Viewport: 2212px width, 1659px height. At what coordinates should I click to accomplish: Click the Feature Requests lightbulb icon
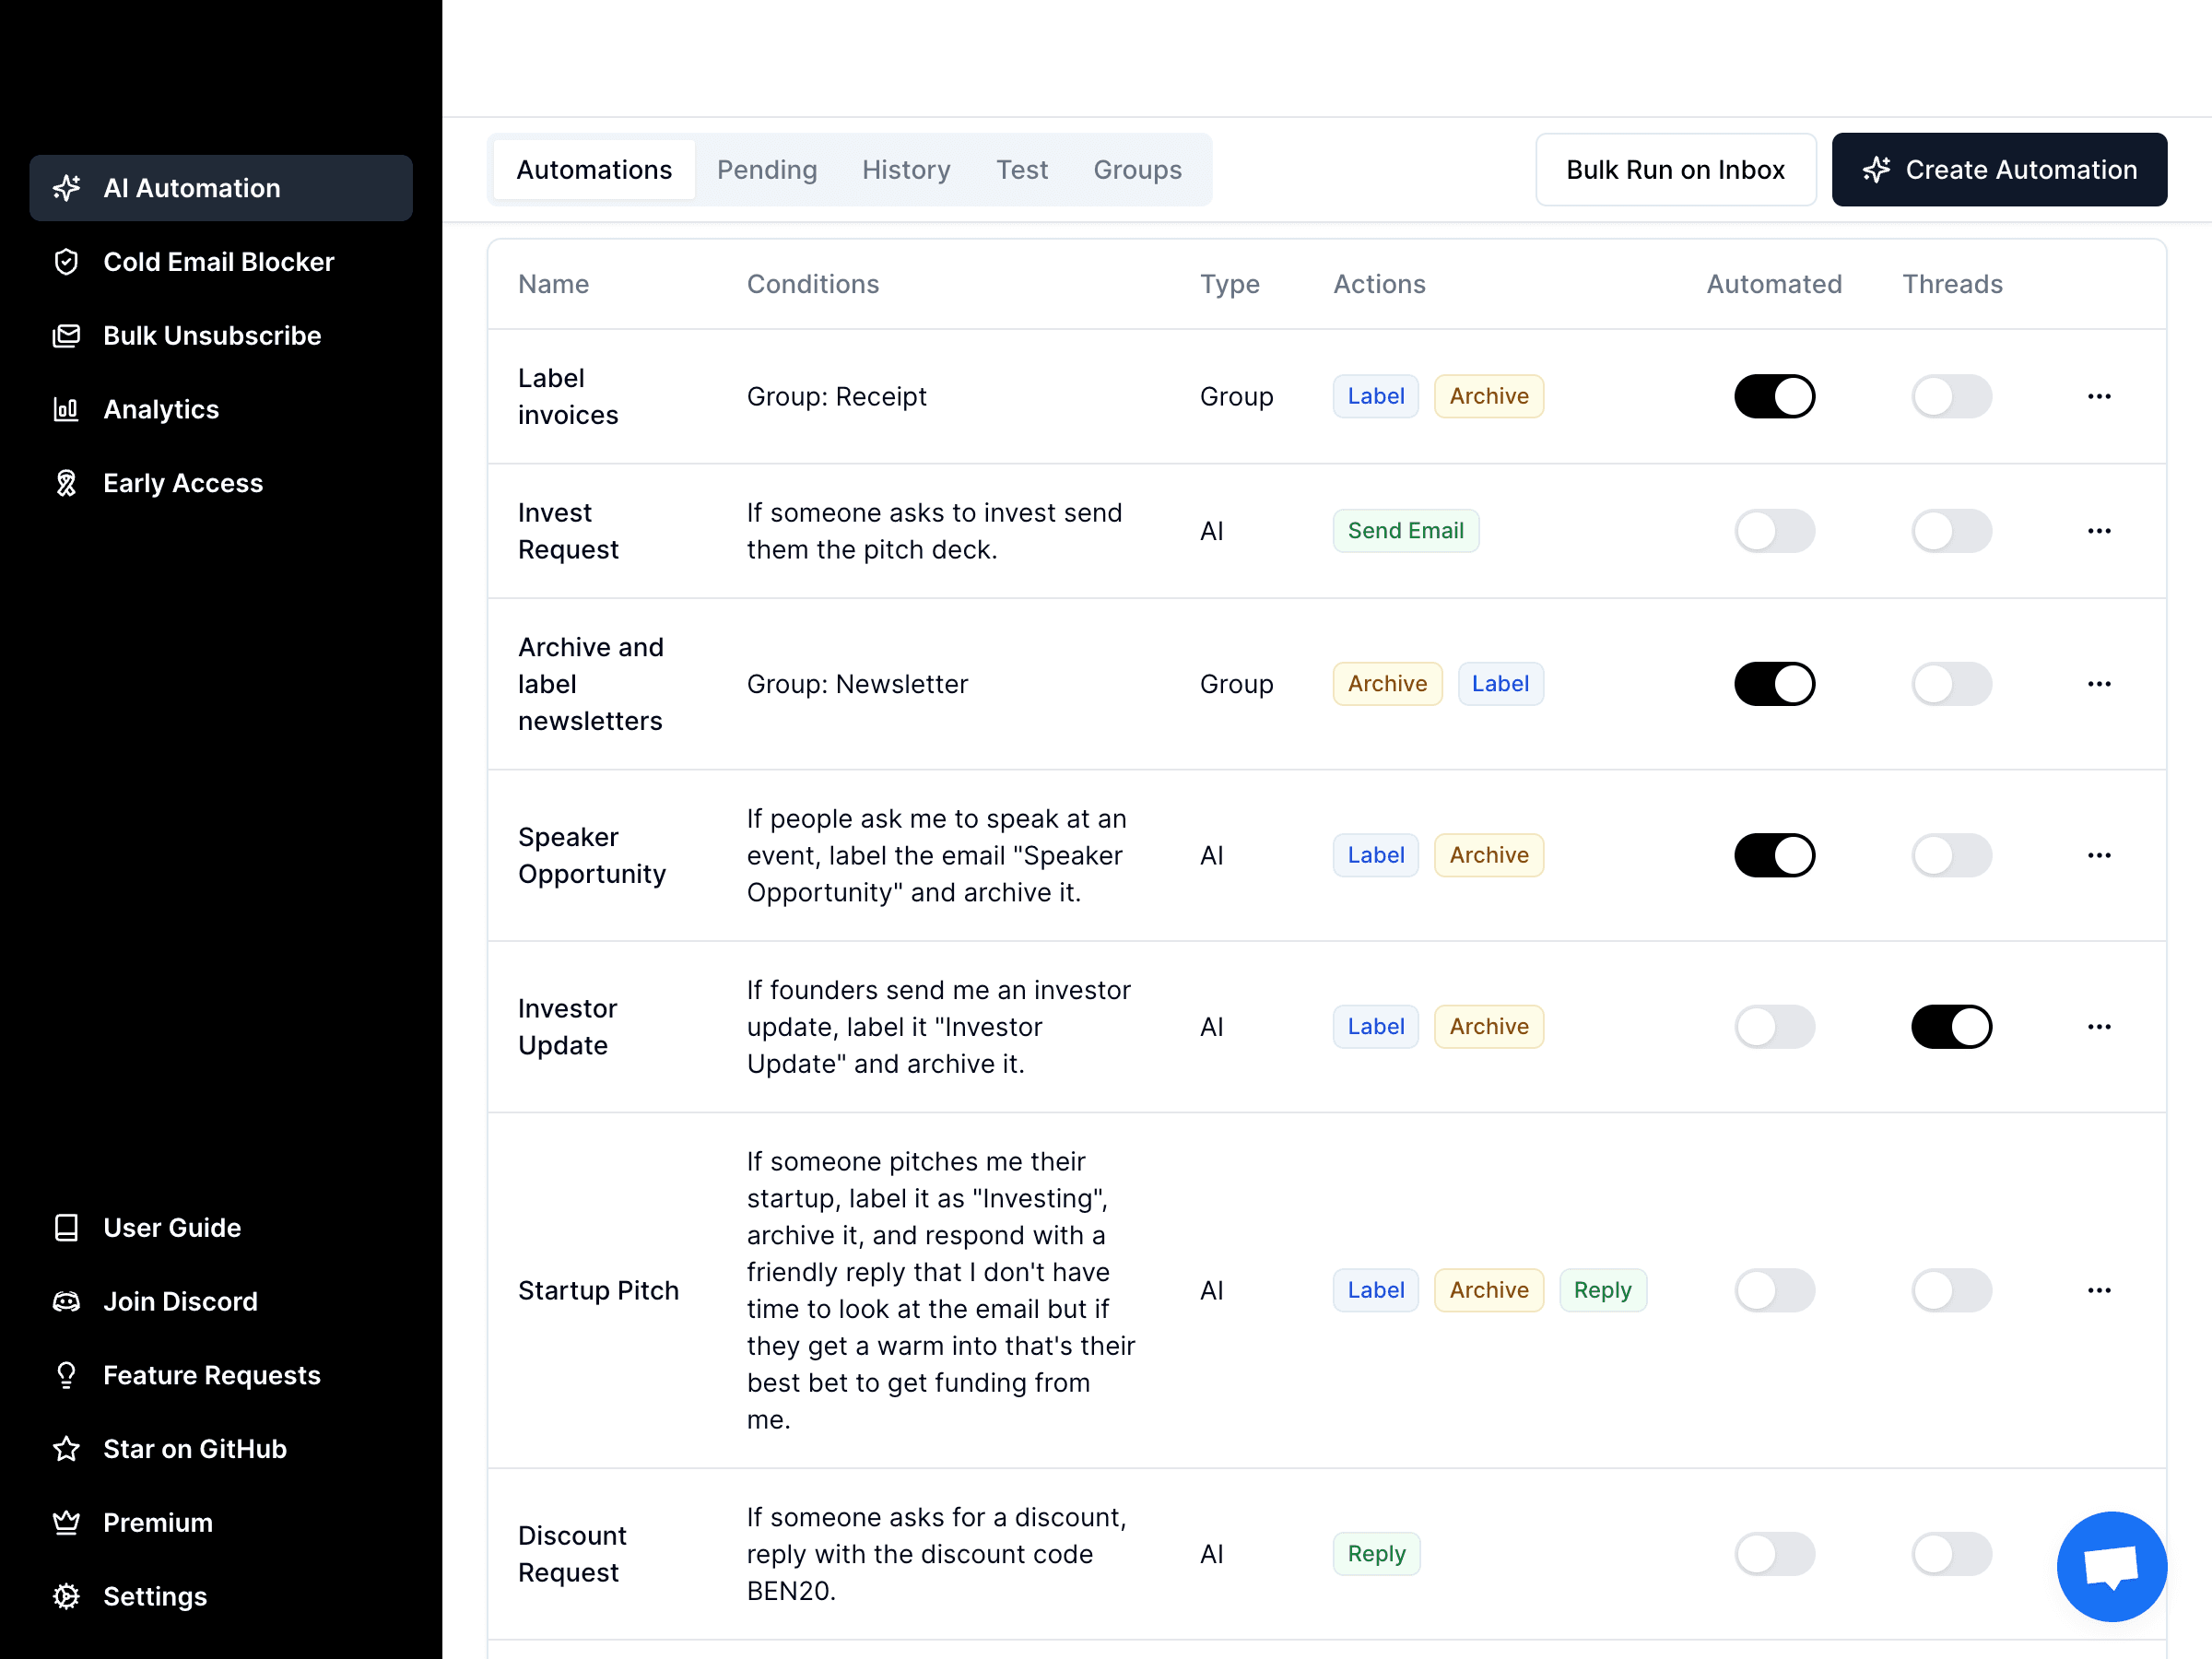[66, 1375]
